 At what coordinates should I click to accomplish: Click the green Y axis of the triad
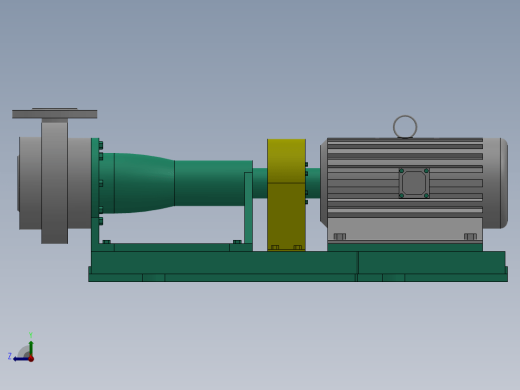click(31, 348)
